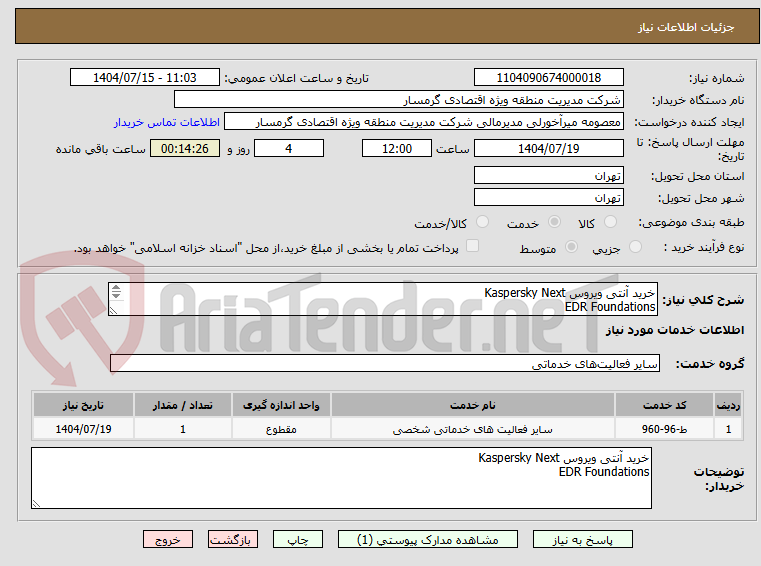The height and width of the screenshot is (566, 761).
Task: Click cell سایر فعالیت های خدماتی شخصی
Action: pyautogui.click(x=473, y=429)
